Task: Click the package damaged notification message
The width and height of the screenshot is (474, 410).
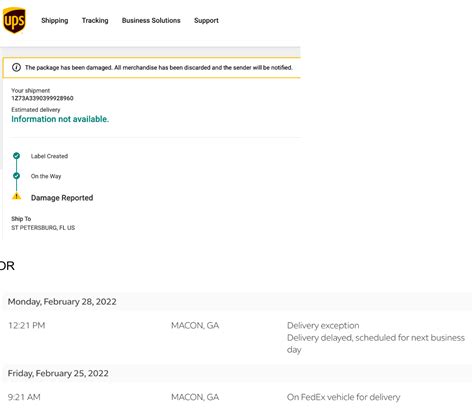Action: coord(159,68)
